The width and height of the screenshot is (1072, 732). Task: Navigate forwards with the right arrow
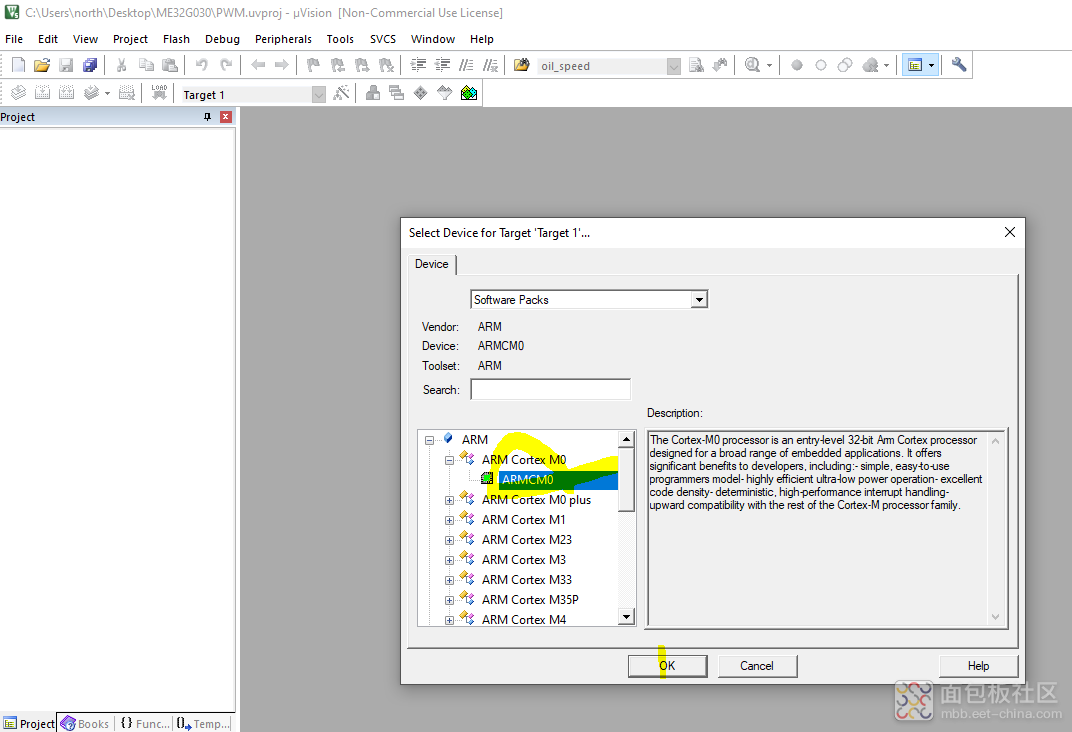tap(282, 65)
